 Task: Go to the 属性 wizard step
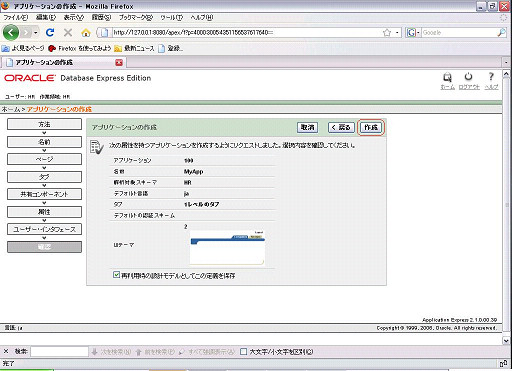click(44, 212)
